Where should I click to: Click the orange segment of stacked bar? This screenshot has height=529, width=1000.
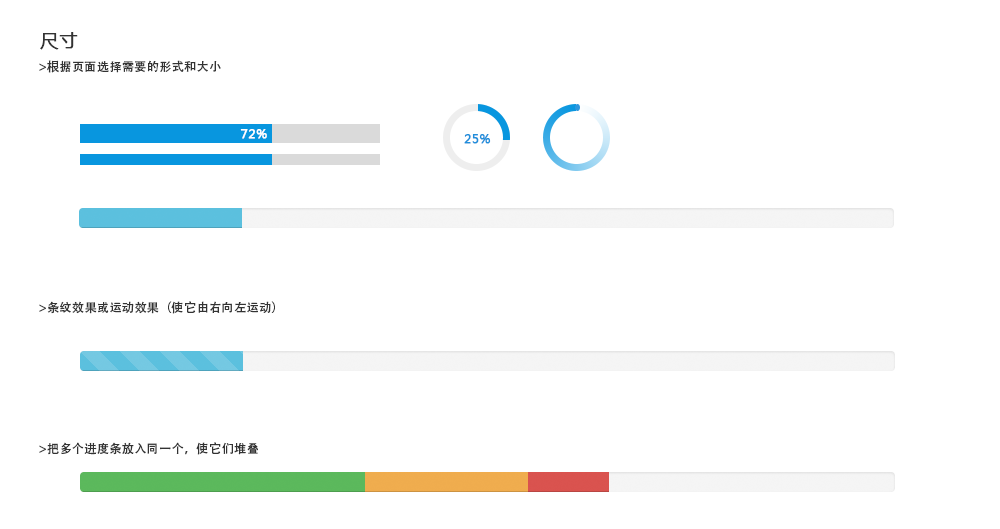tap(446, 482)
